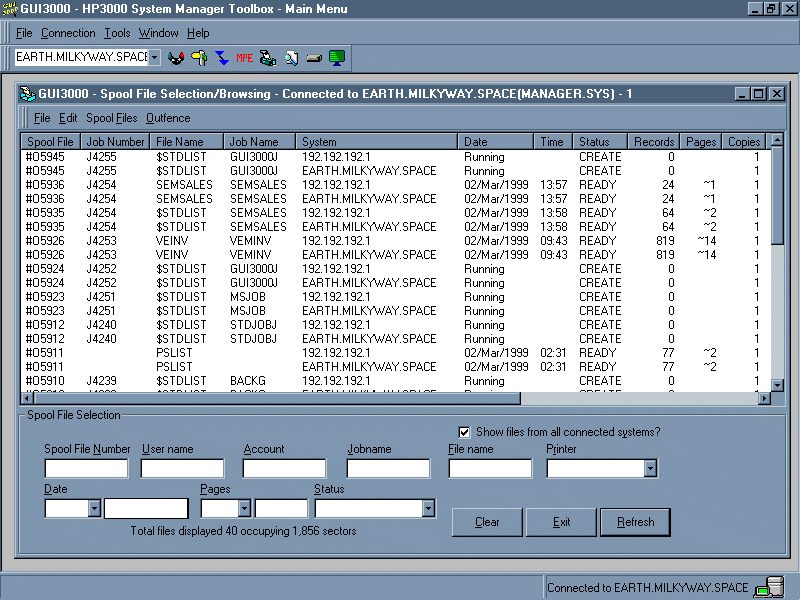Click the Clear button
Screen dimensions: 800x600
(487, 522)
